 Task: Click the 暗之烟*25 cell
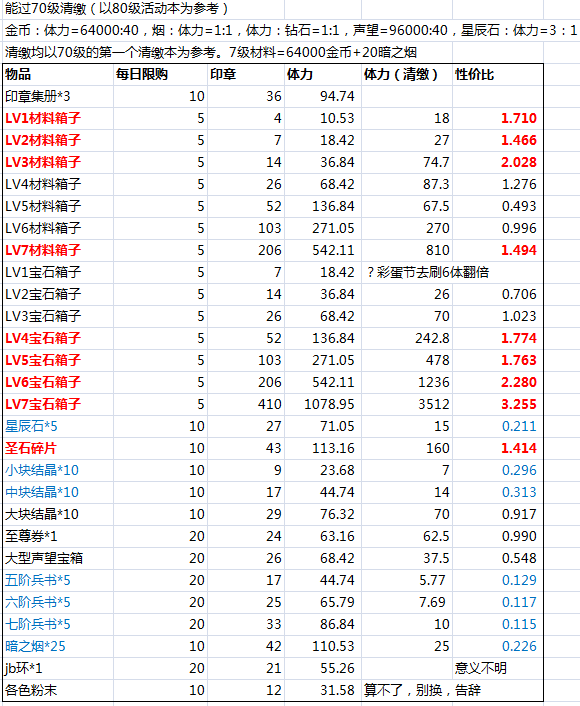click(58, 647)
